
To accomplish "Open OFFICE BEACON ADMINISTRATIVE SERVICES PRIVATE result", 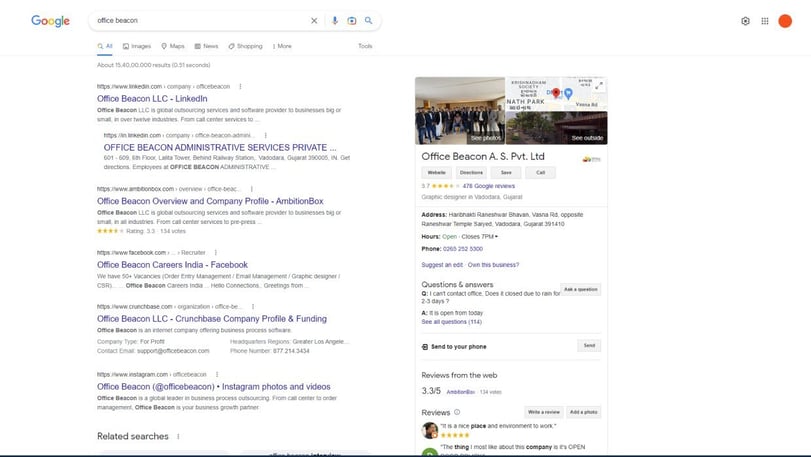I will (220, 147).
